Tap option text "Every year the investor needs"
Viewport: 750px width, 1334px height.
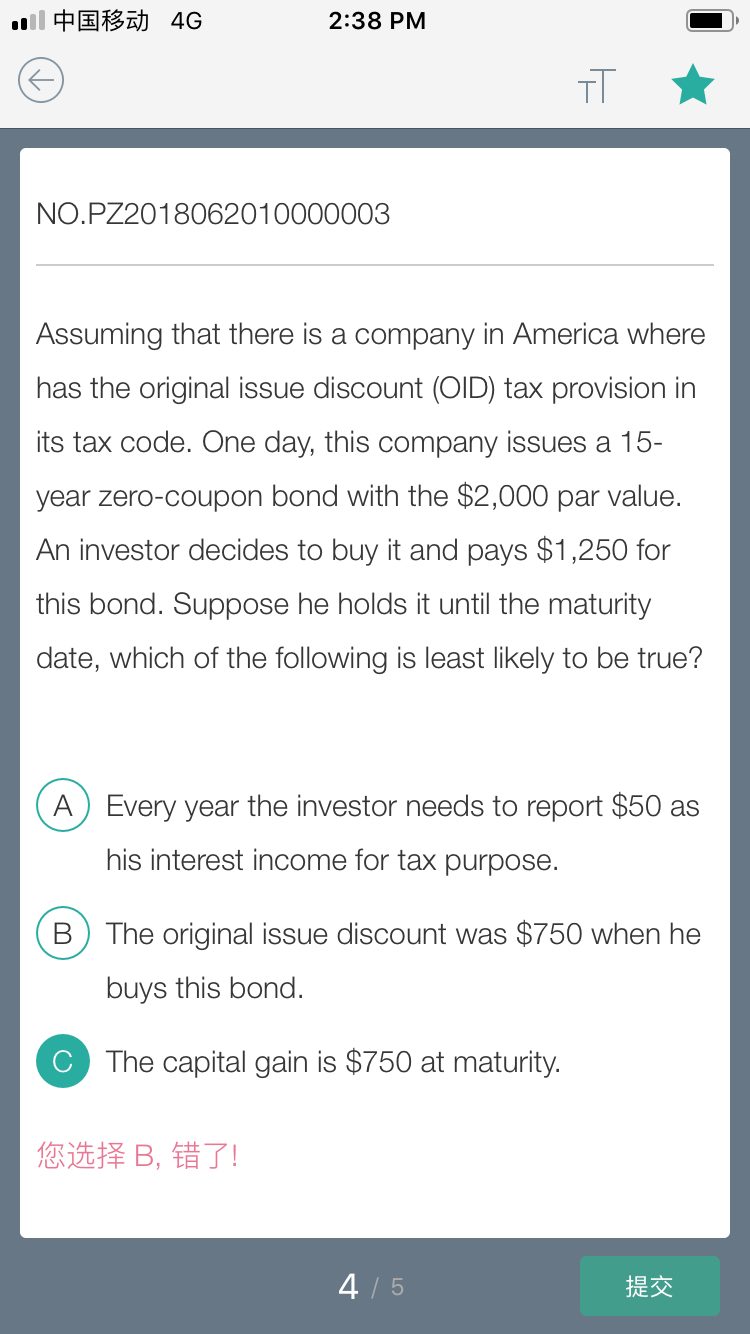402,806
